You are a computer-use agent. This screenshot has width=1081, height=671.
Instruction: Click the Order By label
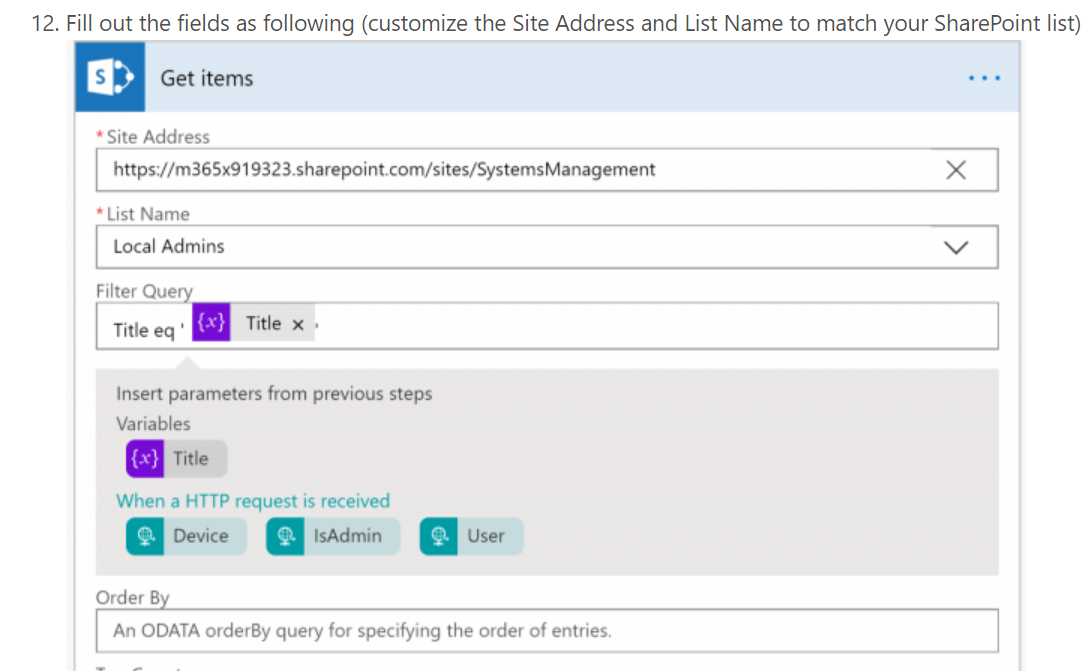(x=132, y=598)
